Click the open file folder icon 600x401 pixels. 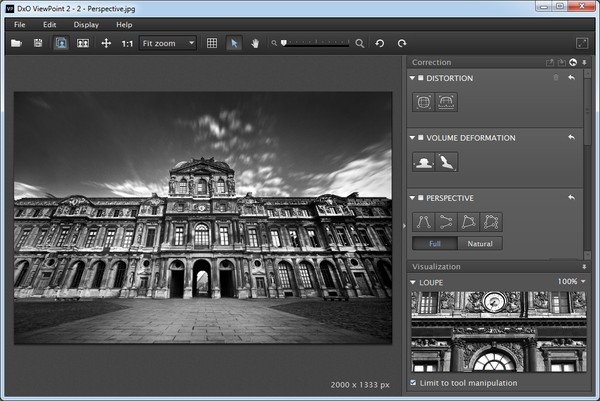click(16, 43)
